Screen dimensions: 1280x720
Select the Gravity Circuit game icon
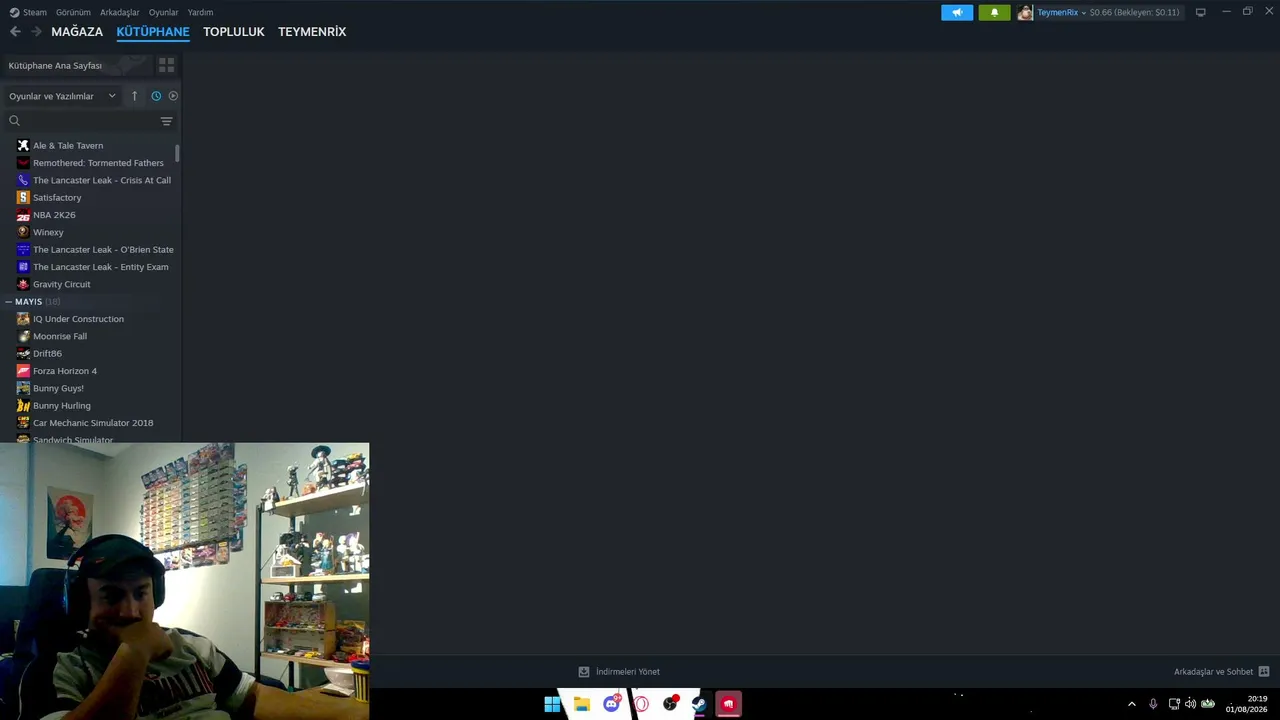pos(23,284)
